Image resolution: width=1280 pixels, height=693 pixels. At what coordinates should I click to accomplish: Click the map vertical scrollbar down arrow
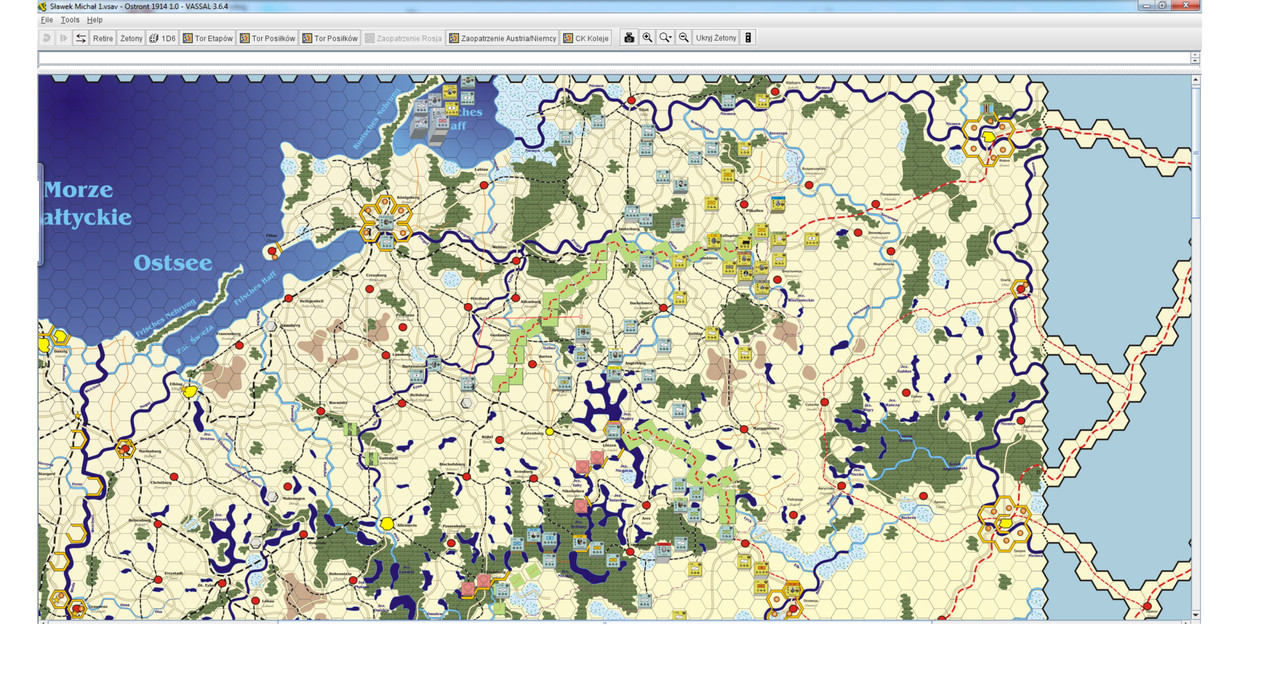[1196, 614]
